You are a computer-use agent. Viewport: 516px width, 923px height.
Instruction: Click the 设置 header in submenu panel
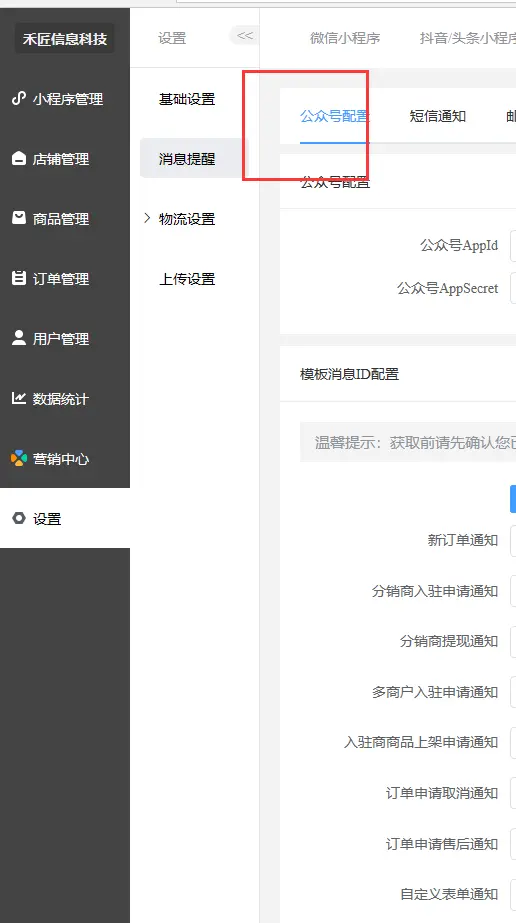pyautogui.click(x=172, y=38)
